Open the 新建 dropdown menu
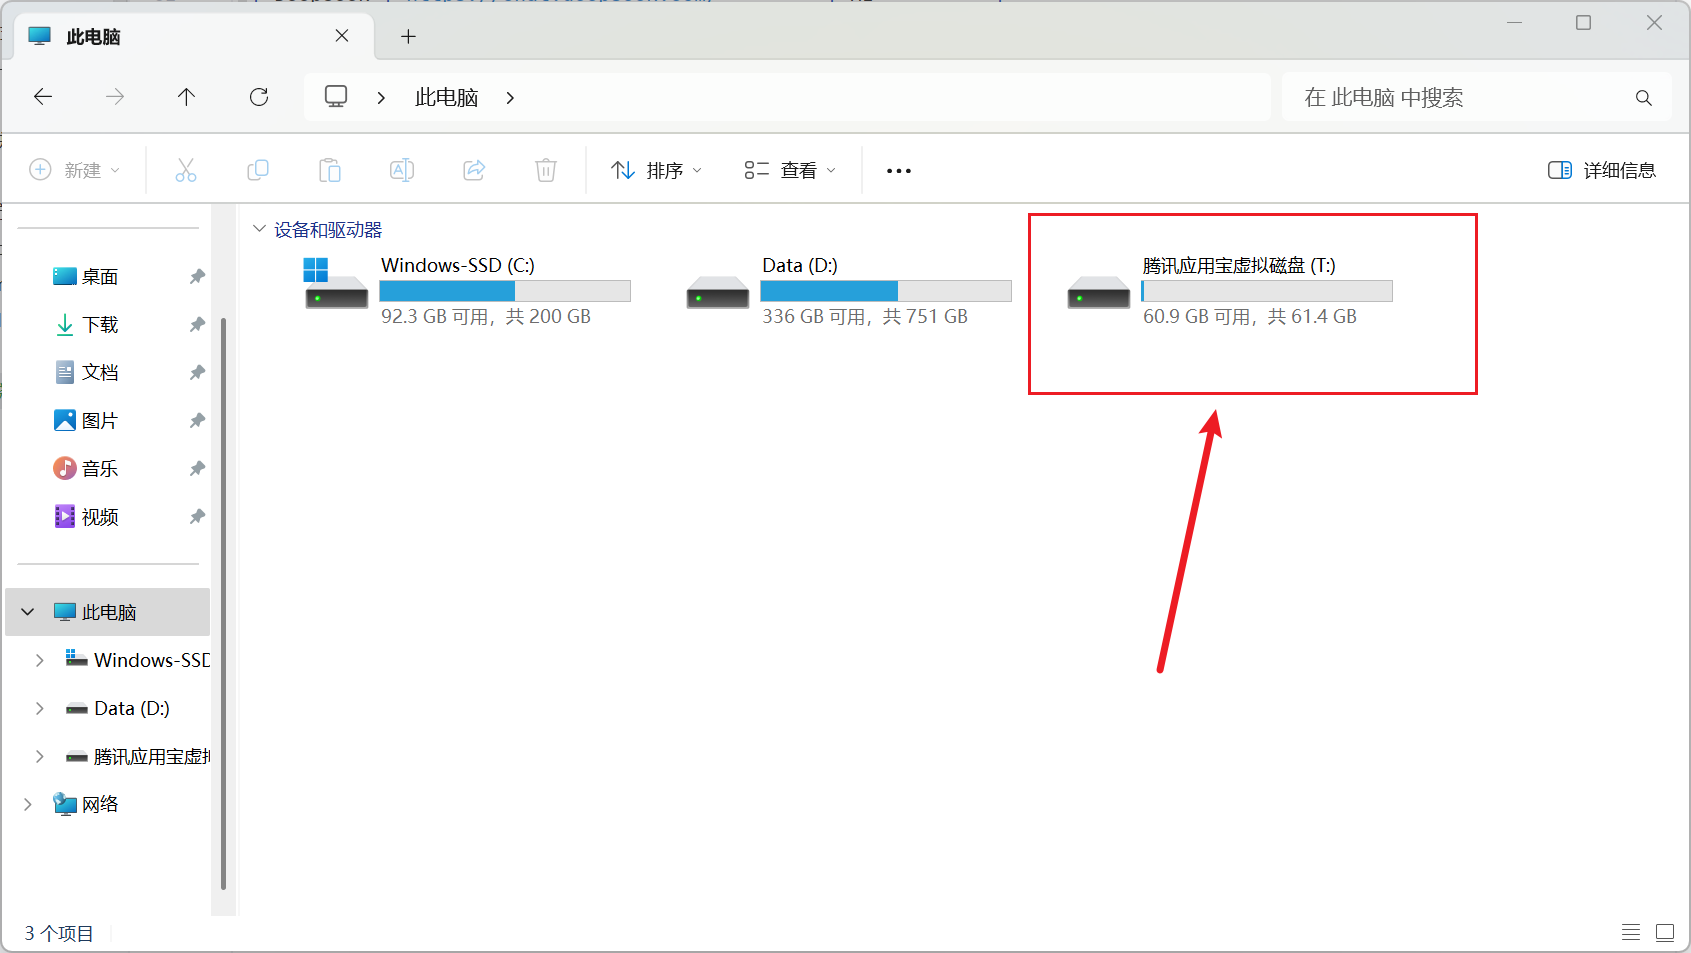1691x953 pixels. pos(75,170)
